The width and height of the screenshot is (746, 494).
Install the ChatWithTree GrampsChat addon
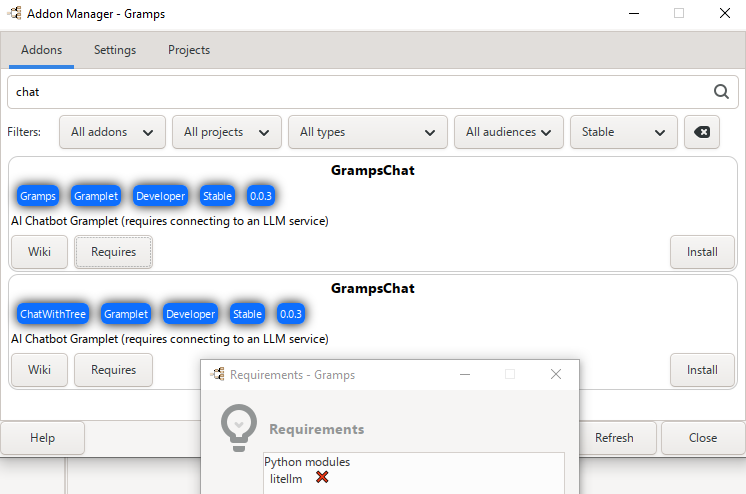[702, 370]
